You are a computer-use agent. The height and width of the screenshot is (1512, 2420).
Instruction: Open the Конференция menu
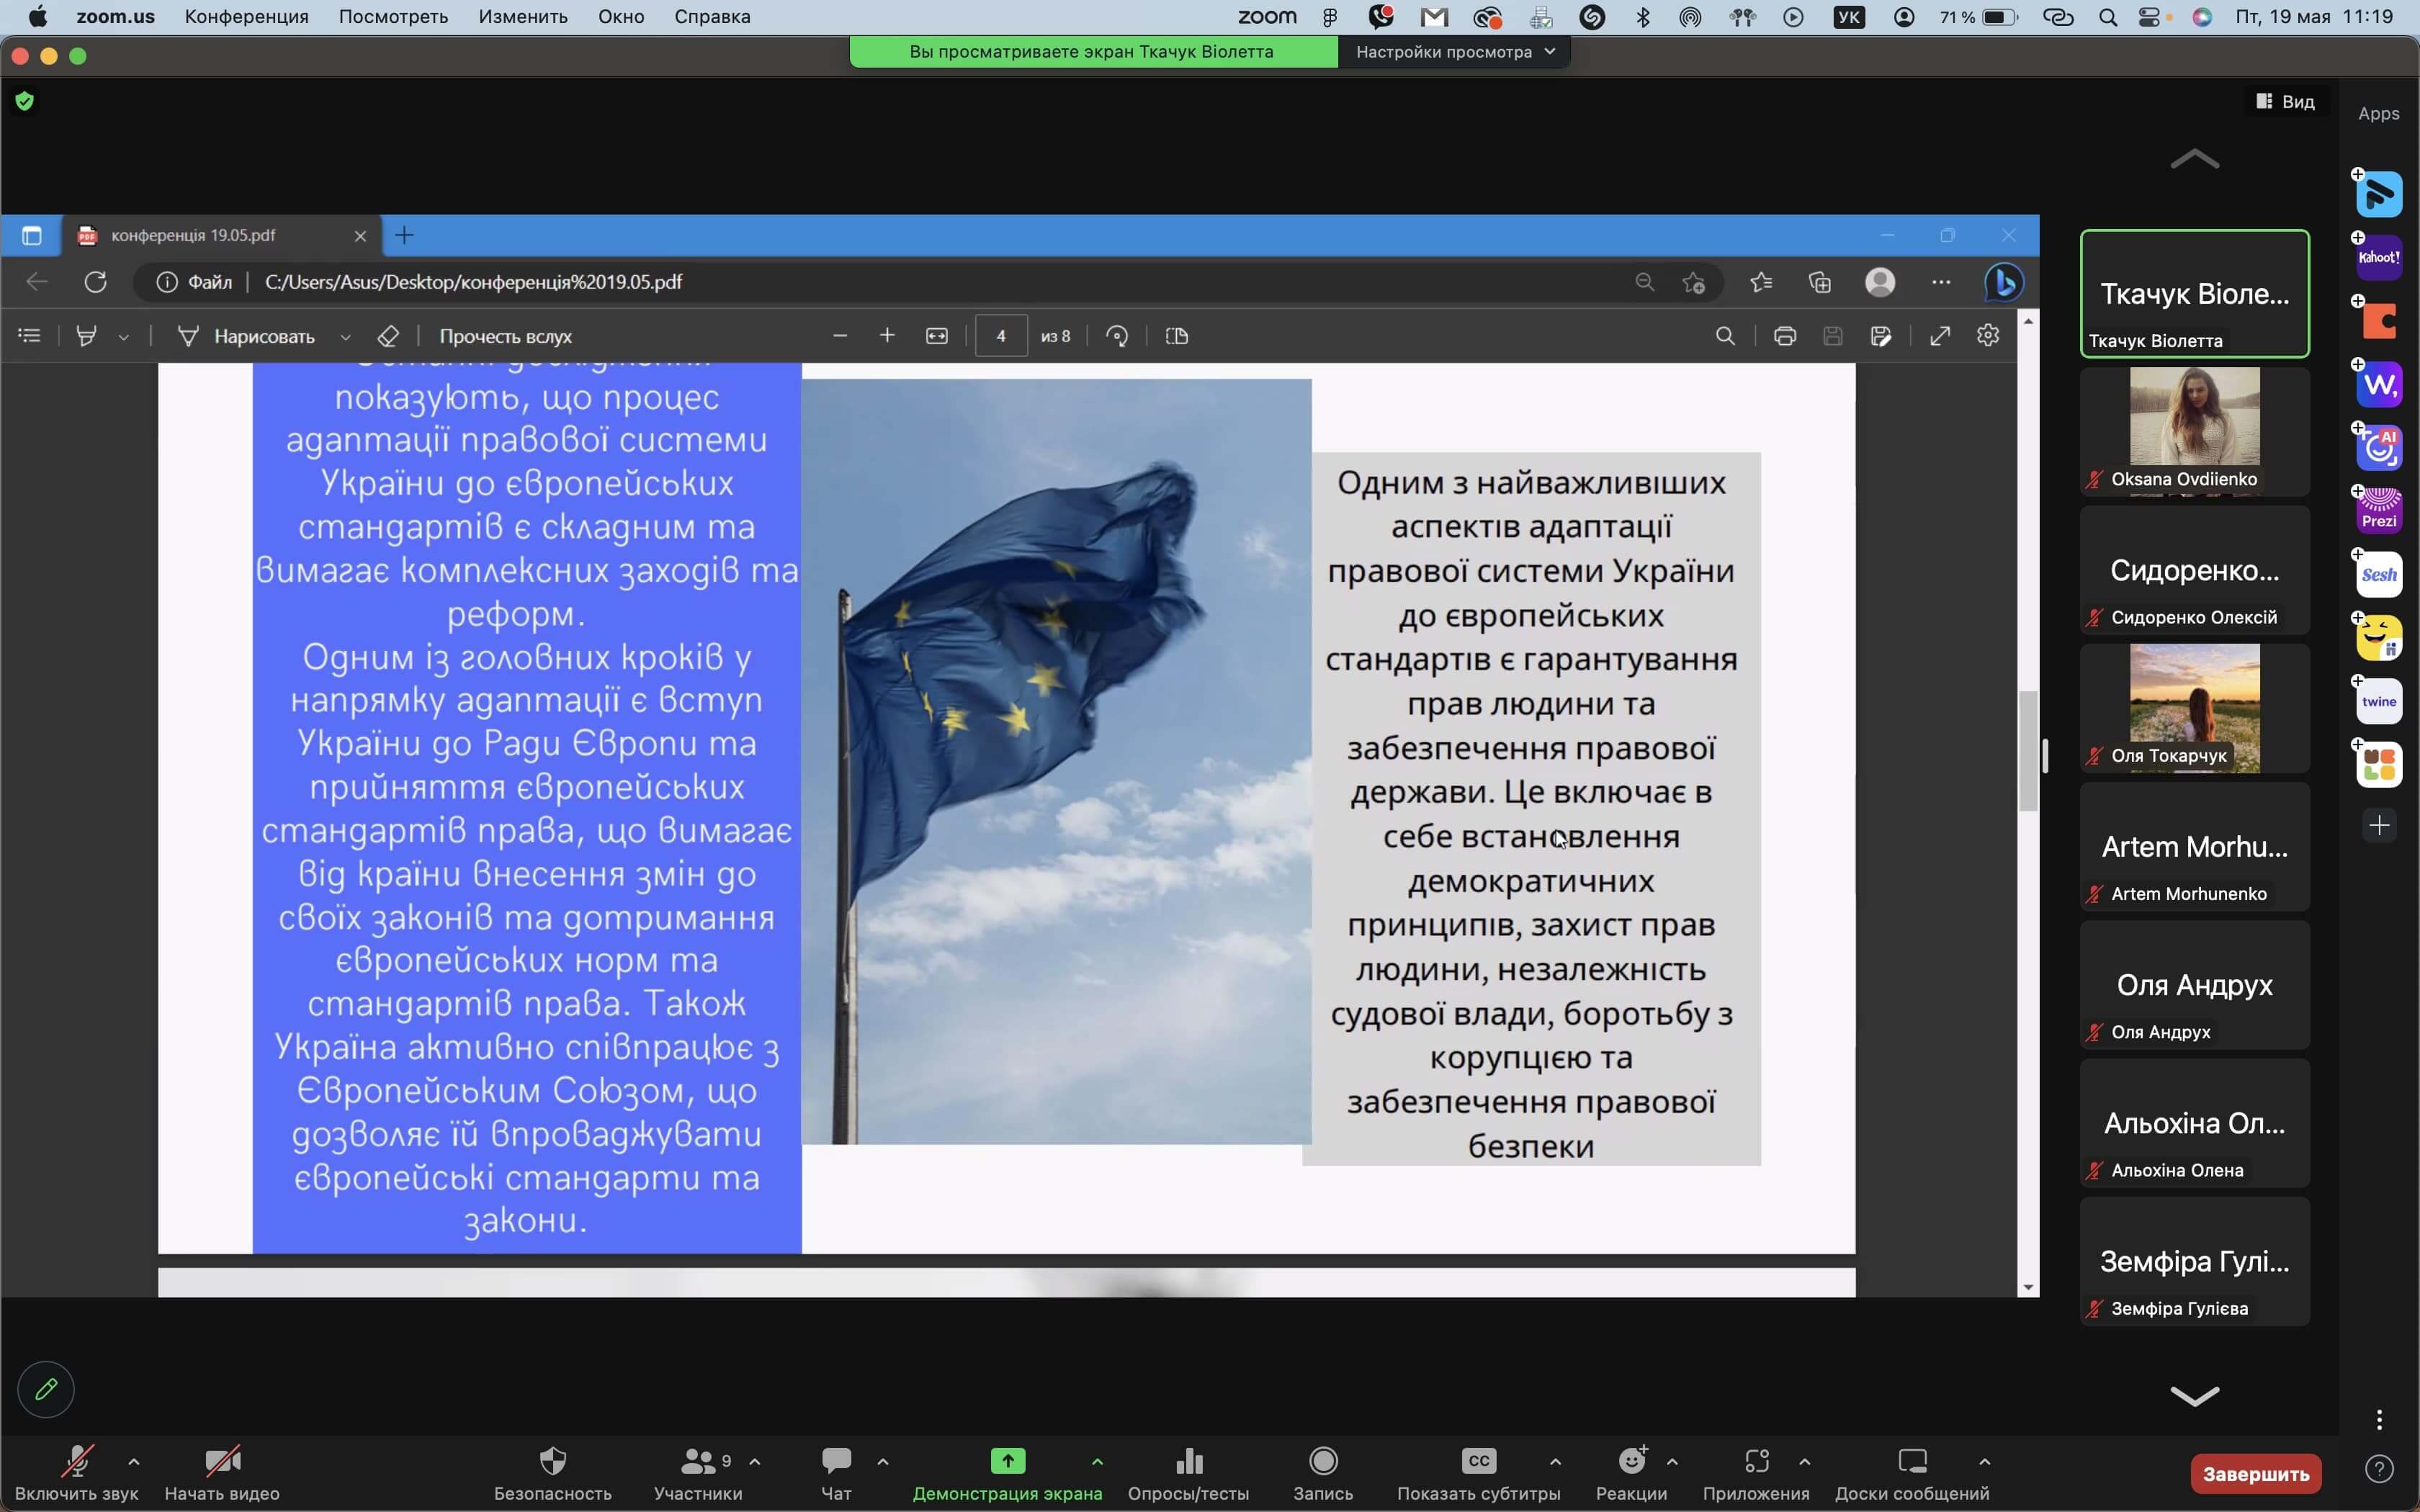tap(246, 17)
